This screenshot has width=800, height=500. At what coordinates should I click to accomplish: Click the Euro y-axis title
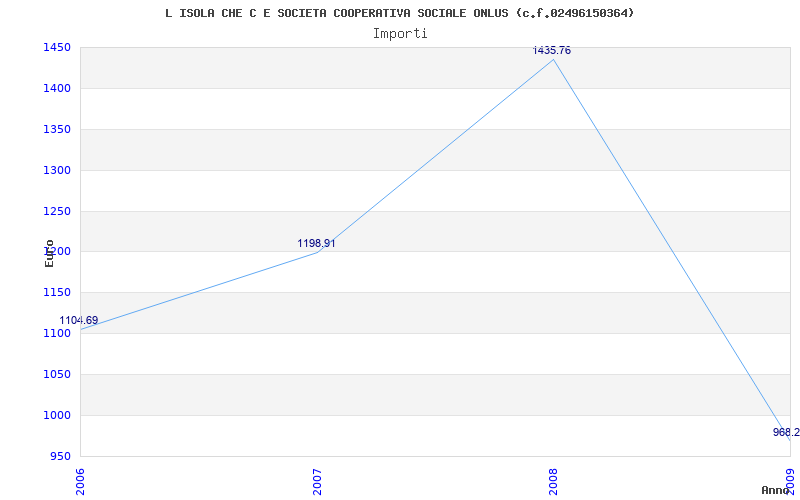[49, 254]
